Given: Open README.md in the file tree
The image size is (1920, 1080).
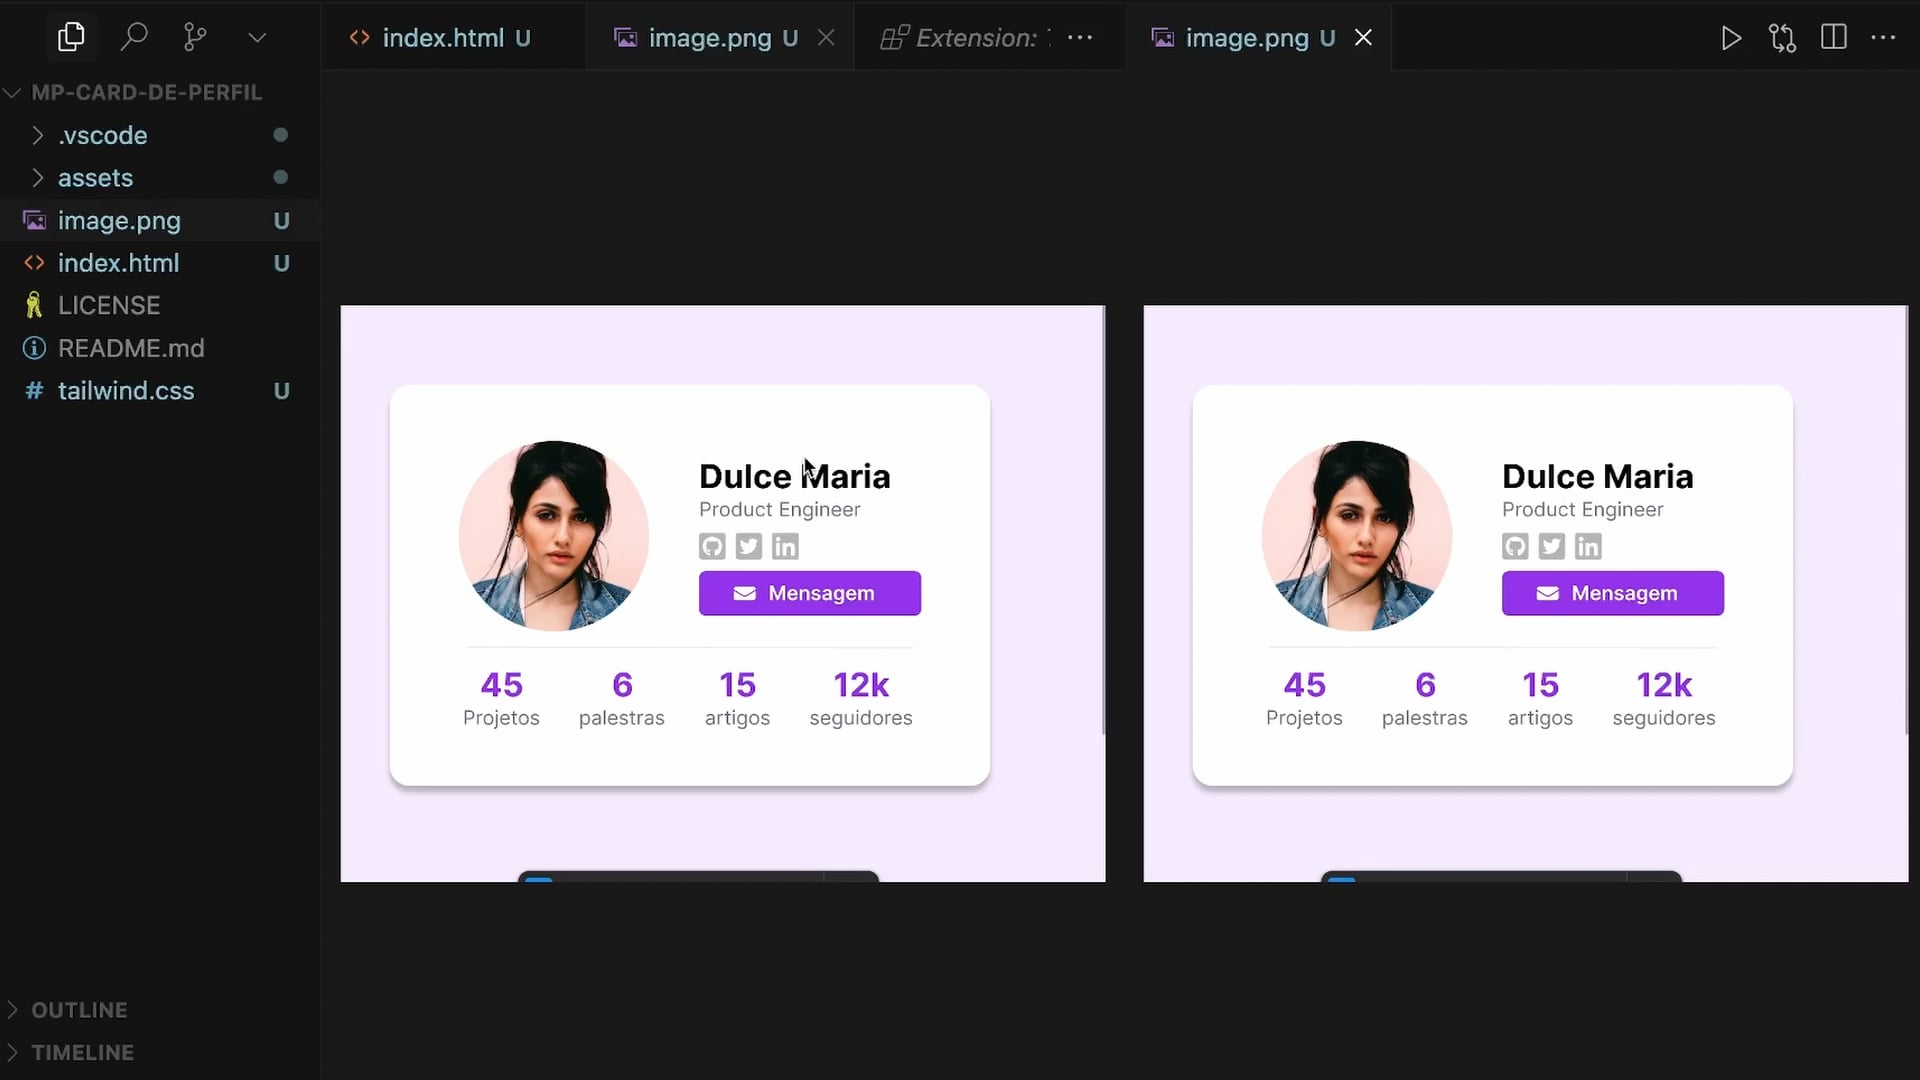Looking at the screenshot, I should 131,348.
